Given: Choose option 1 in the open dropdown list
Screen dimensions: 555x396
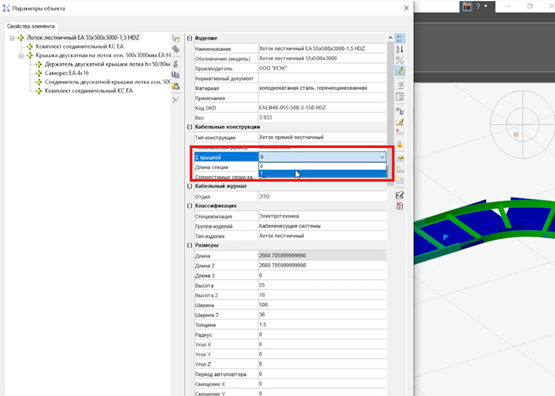Looking at the screenshot, I should (322, 173).
